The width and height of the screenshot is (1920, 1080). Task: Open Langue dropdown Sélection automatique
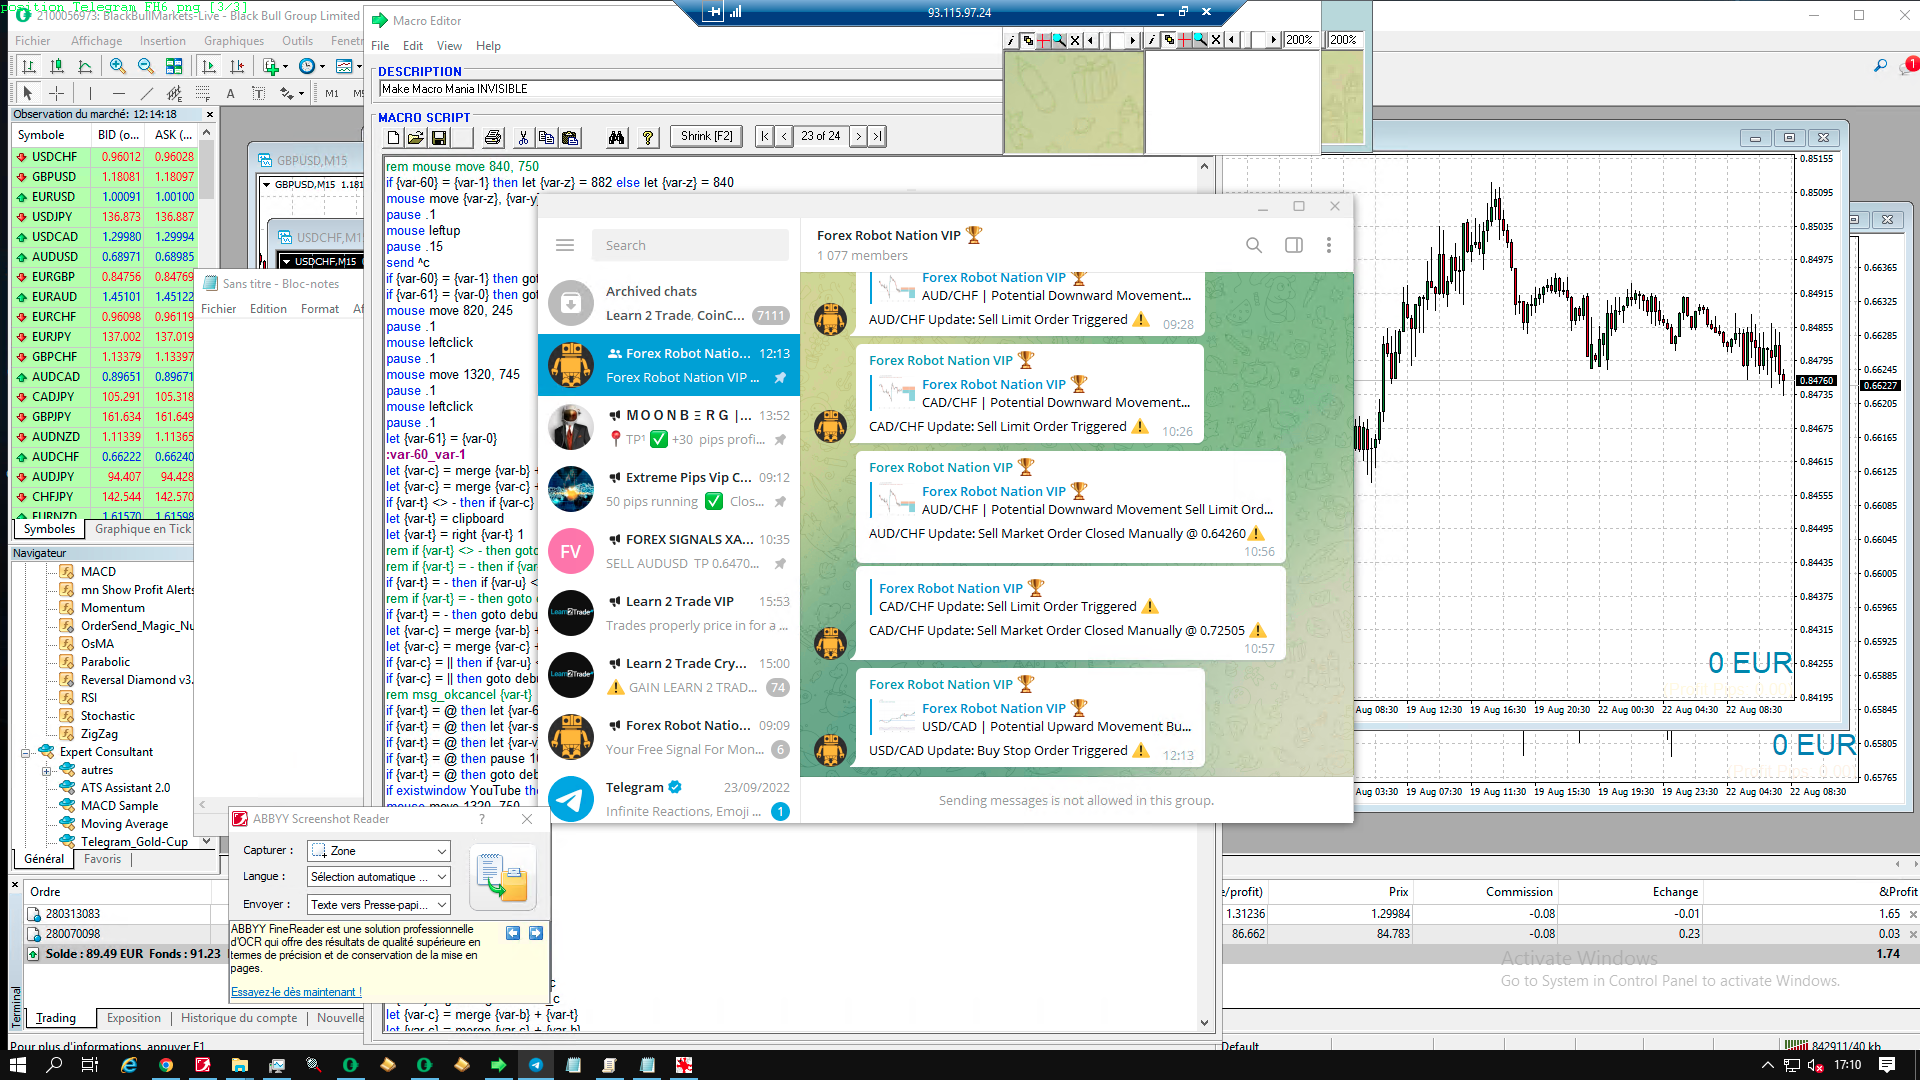tap(379, 877)
